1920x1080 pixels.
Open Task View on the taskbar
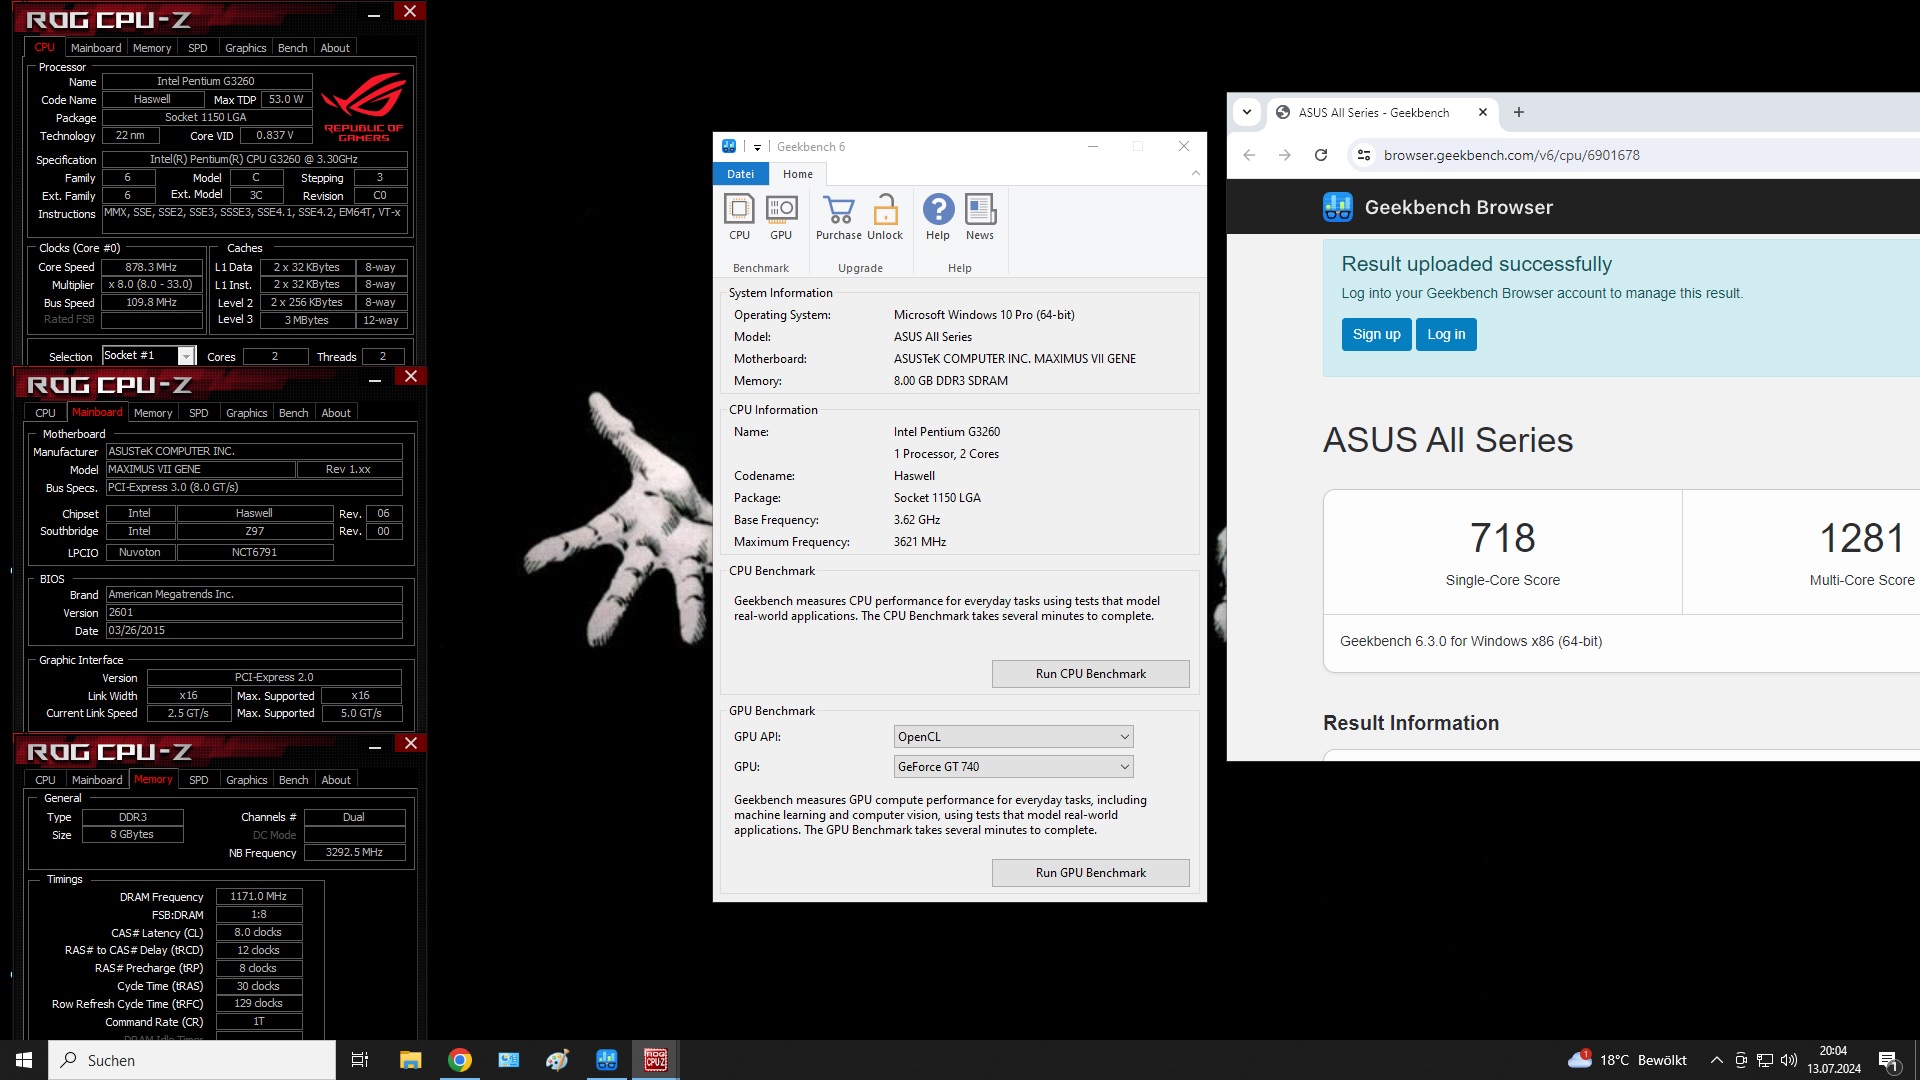(360, 1060)
